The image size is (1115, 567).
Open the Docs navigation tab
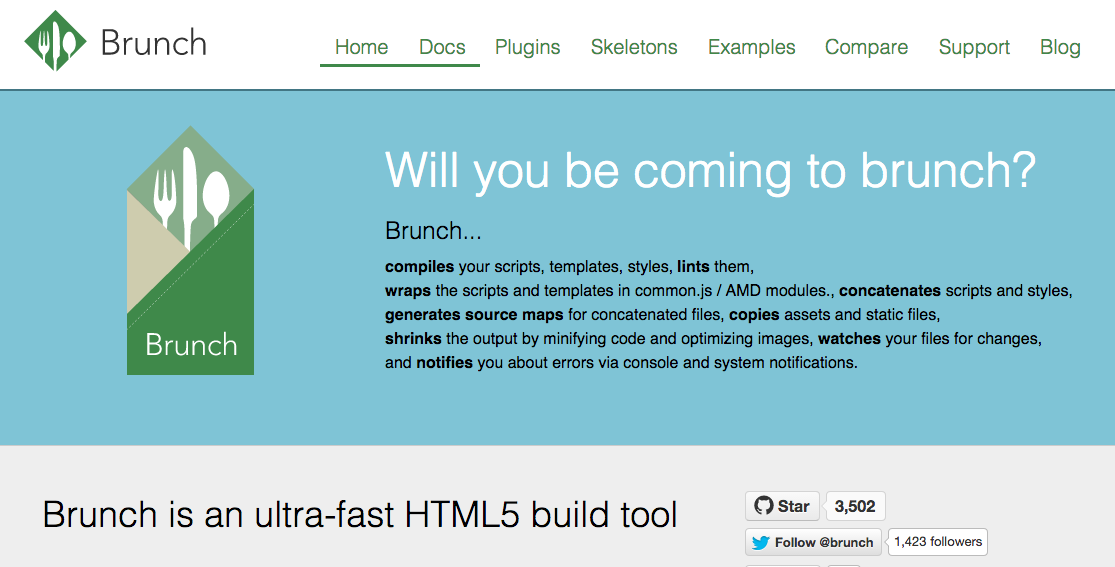442,47
